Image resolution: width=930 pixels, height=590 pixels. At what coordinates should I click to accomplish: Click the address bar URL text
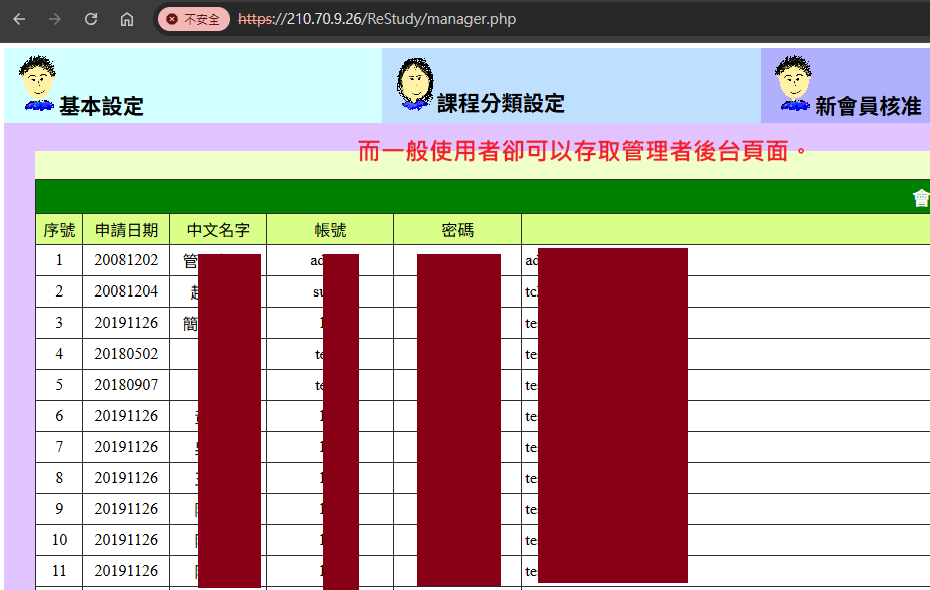coord(377,19)
